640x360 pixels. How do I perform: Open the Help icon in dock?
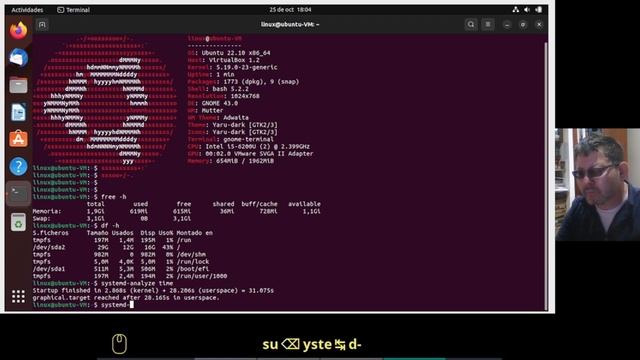click(x=18, y=167)
